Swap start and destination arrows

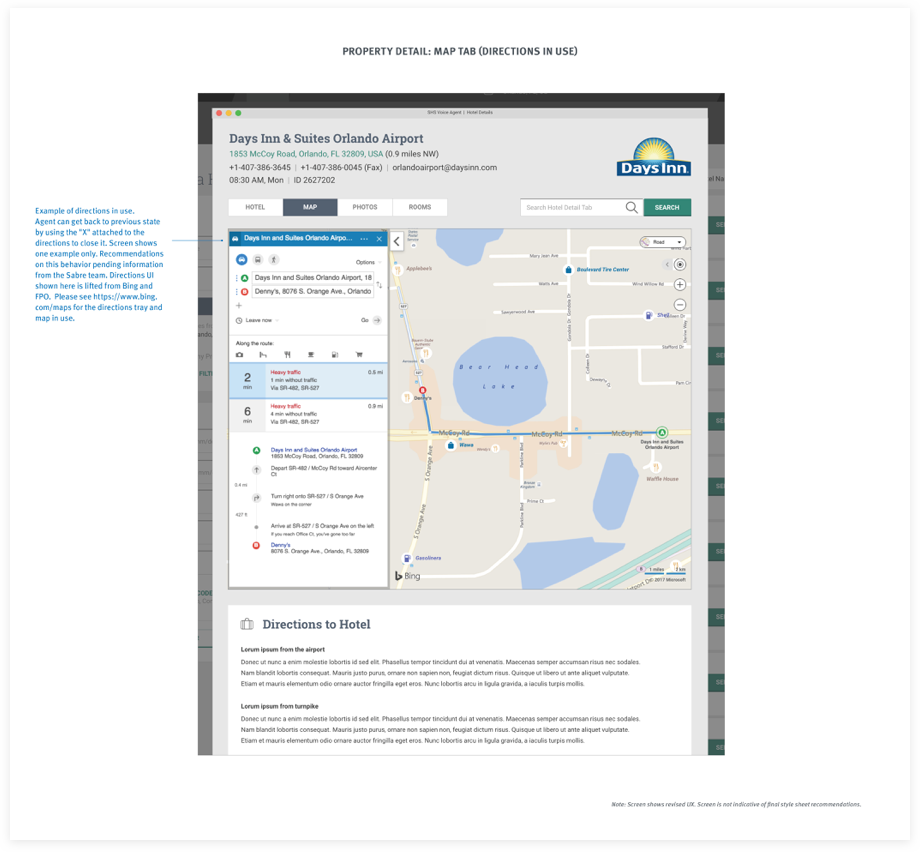coord(379,285)
